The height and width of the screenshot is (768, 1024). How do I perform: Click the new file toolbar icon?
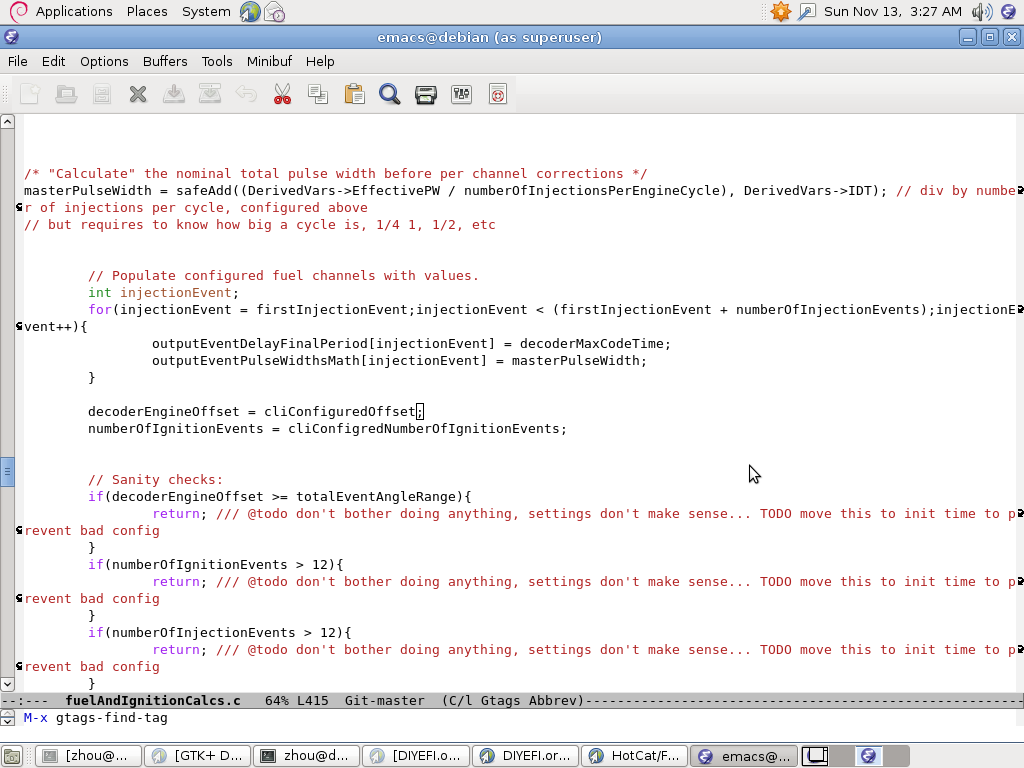click(x=30, y=94)
